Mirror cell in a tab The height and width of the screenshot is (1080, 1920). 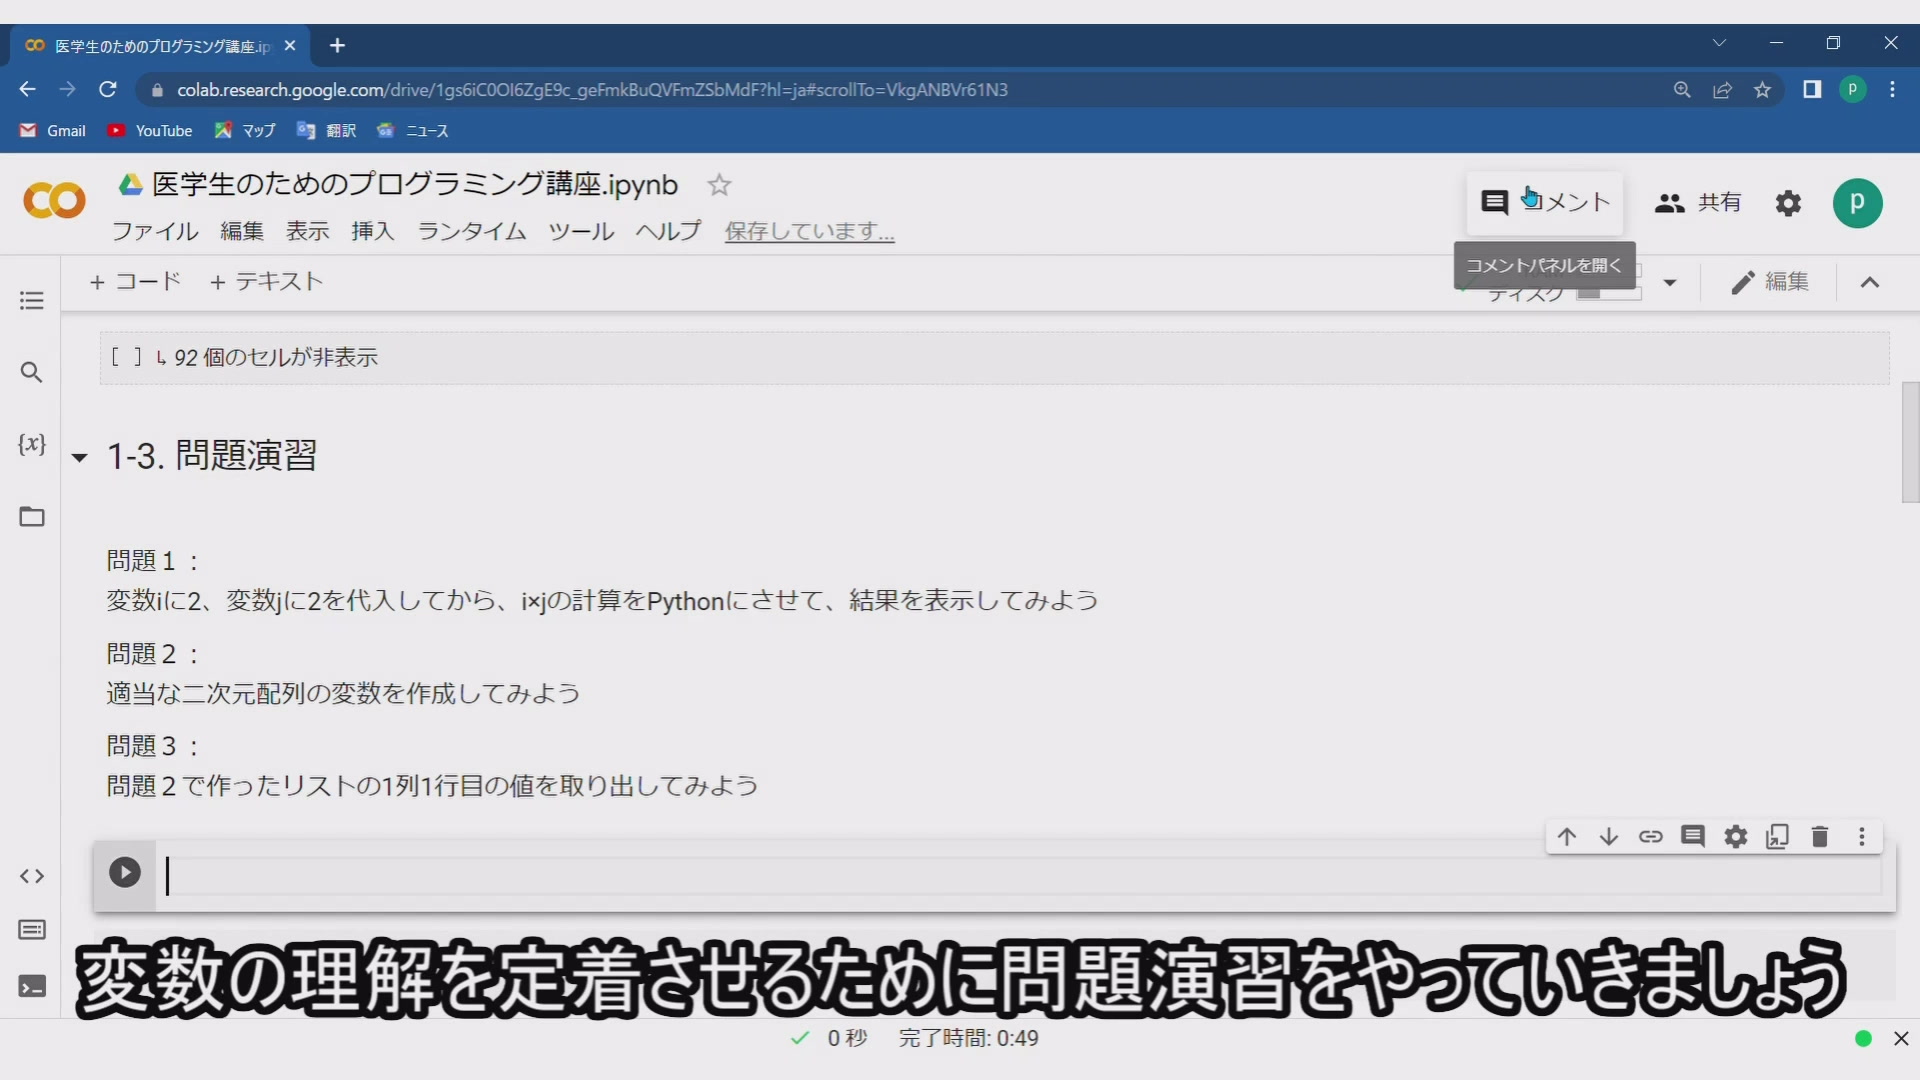(x=1777, y=837)
